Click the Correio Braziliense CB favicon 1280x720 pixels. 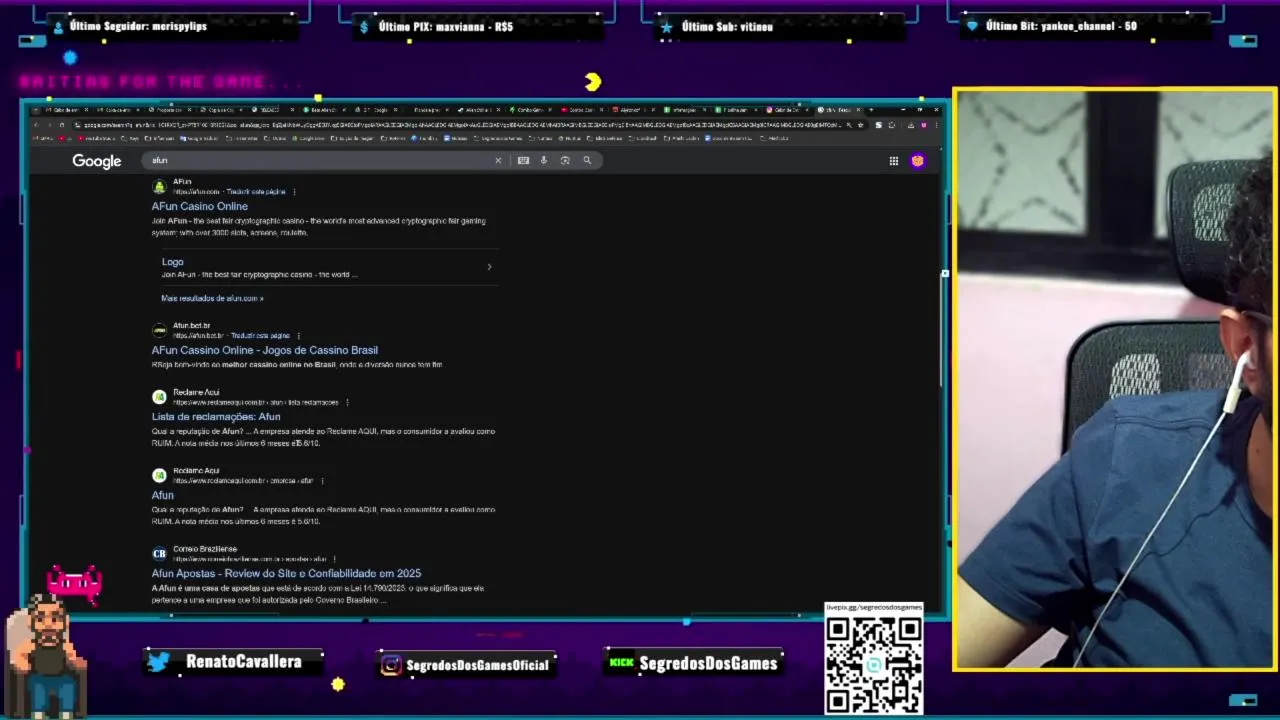pyautogui.click(x=159, y=553)
